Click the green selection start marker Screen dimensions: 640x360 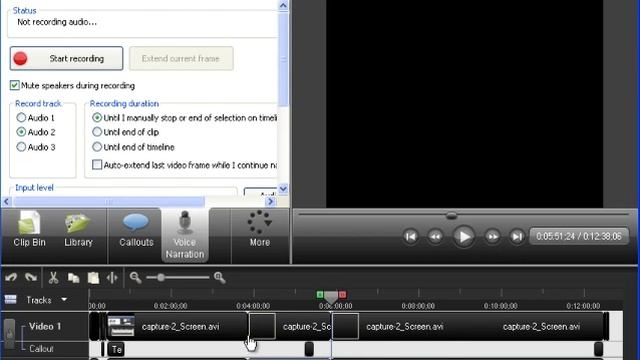coord(320,295)
